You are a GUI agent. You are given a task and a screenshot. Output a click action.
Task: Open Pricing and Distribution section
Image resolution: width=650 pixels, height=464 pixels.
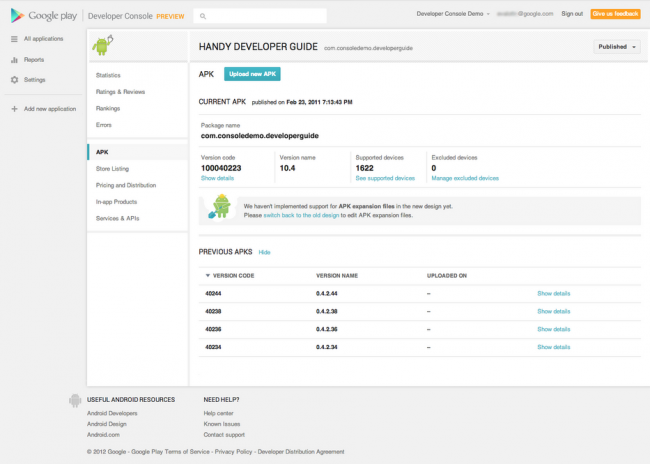[126, 185]
